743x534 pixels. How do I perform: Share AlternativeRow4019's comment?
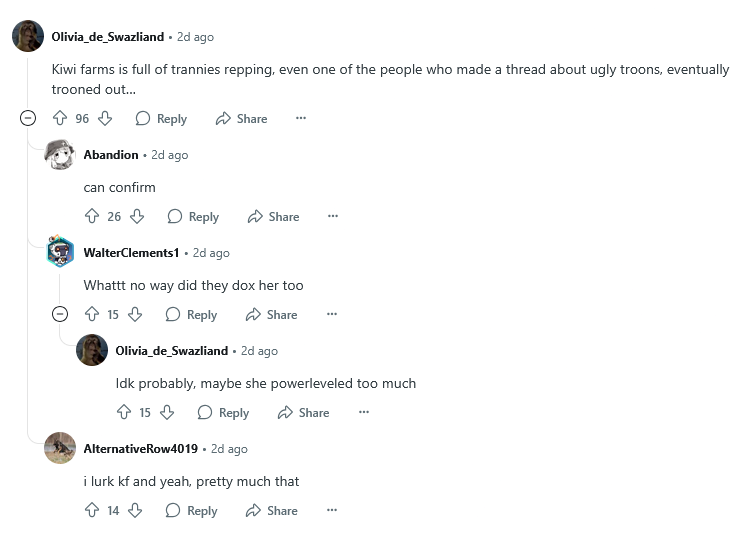271,510
